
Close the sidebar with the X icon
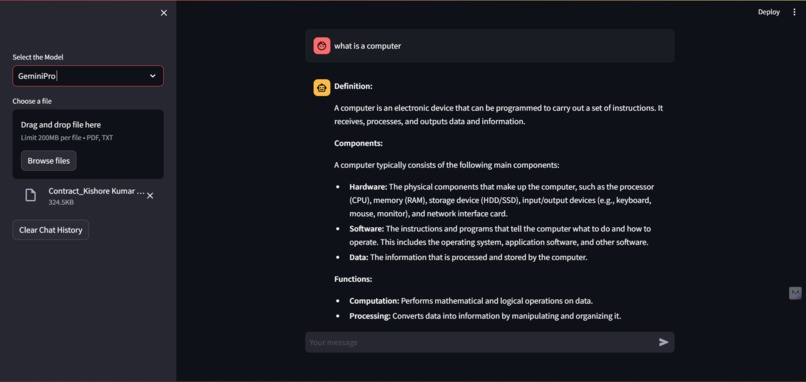163,13
